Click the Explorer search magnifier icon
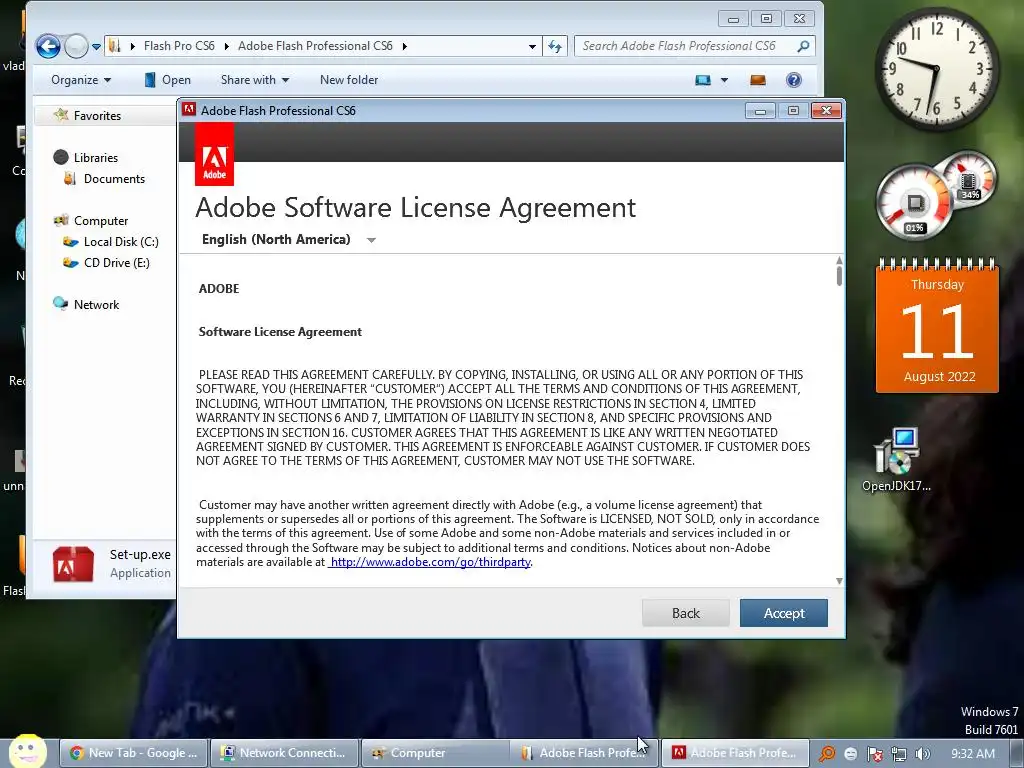This screenshot has height=768, width=1024. click(x=804, y=46)
